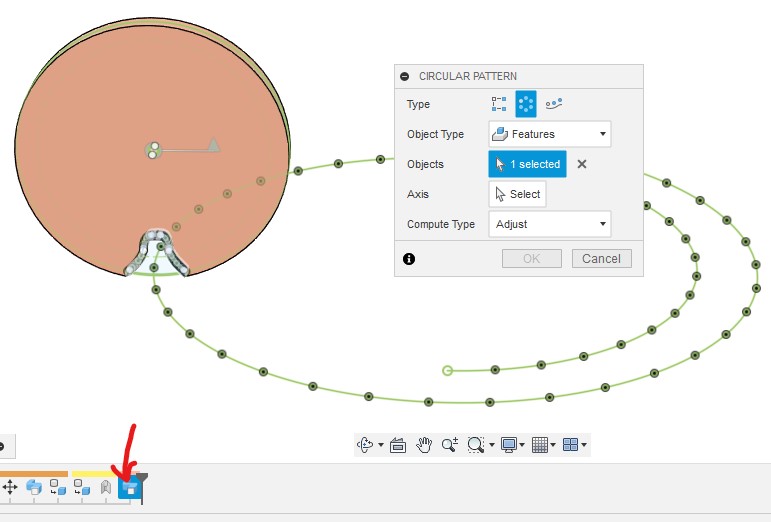The image size is (771, 522).
Task: Collapse the Circular Pattern dialog
Action: (405, 76)
